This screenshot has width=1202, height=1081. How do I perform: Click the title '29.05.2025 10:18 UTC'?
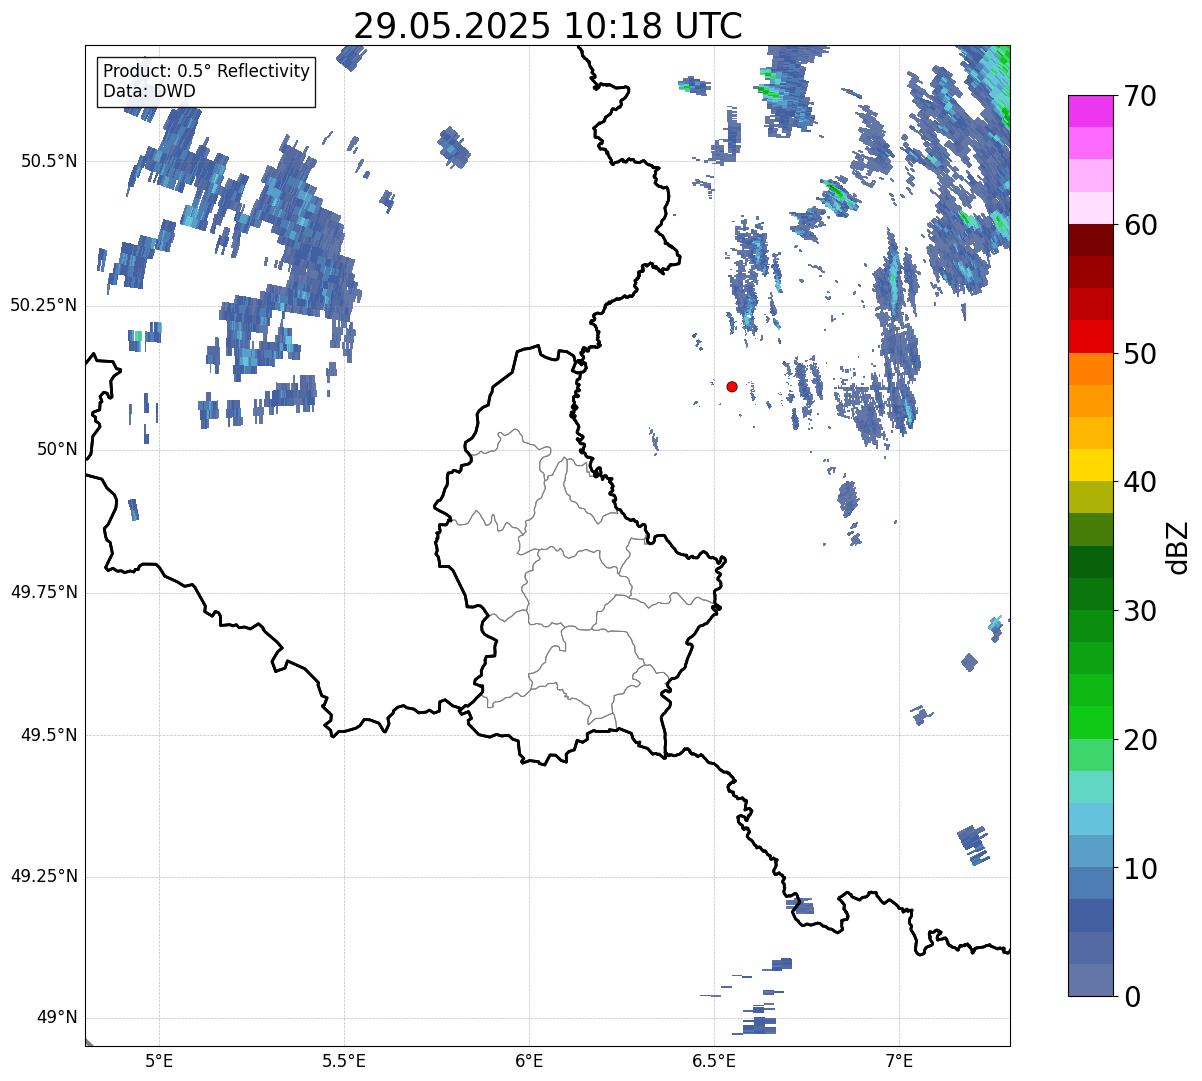[548, 26]
